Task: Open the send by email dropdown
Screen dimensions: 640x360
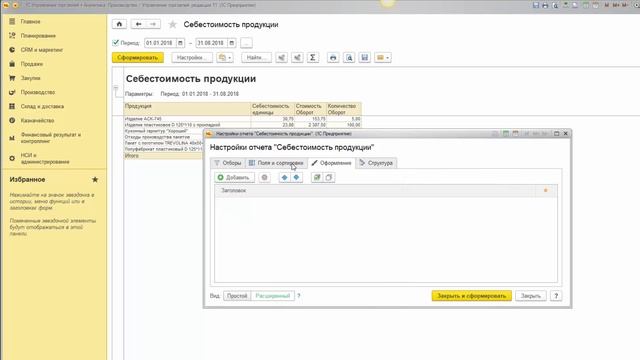Action: coord(383,58)
